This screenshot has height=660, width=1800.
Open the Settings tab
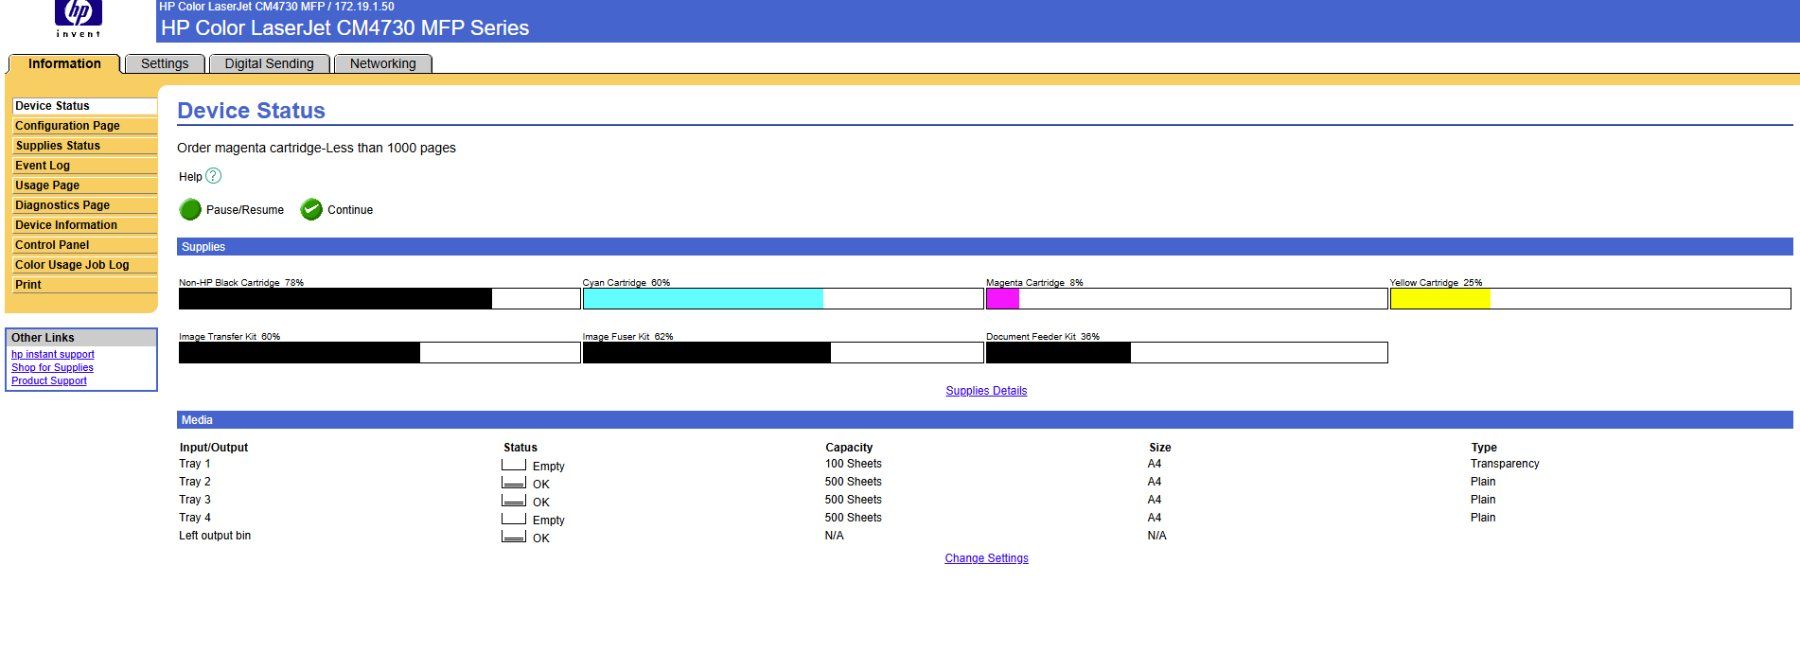[165, 64]
